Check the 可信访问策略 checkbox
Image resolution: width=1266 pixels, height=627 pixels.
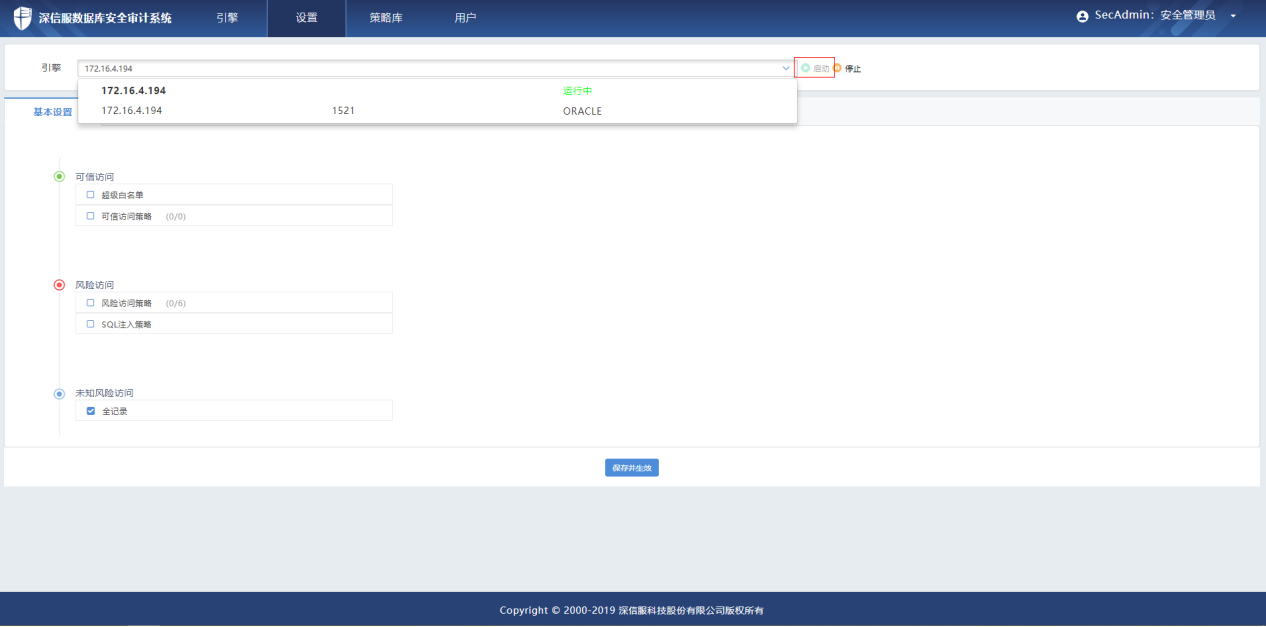click(91, 216)
